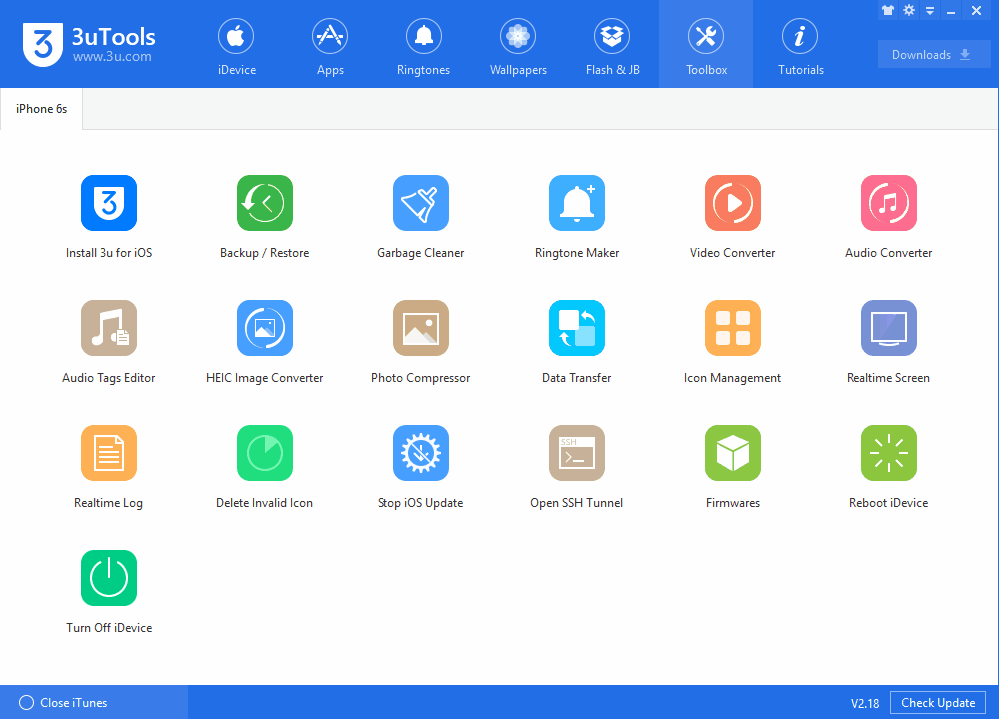Open the Garbage Cleaner tool
The image size is (999, 719).
(x=420, y=203)
